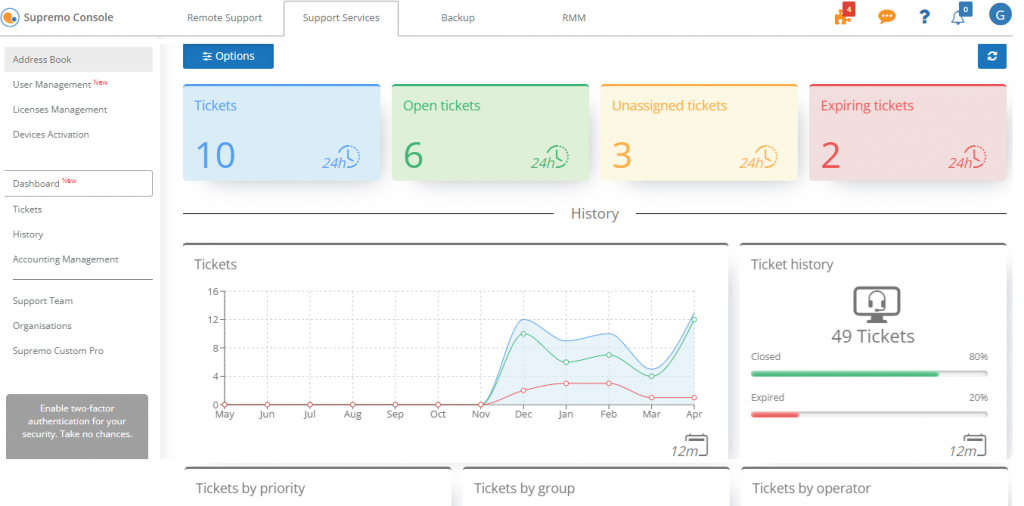Open User Management in the sidebar

click(x=52, y=85)
